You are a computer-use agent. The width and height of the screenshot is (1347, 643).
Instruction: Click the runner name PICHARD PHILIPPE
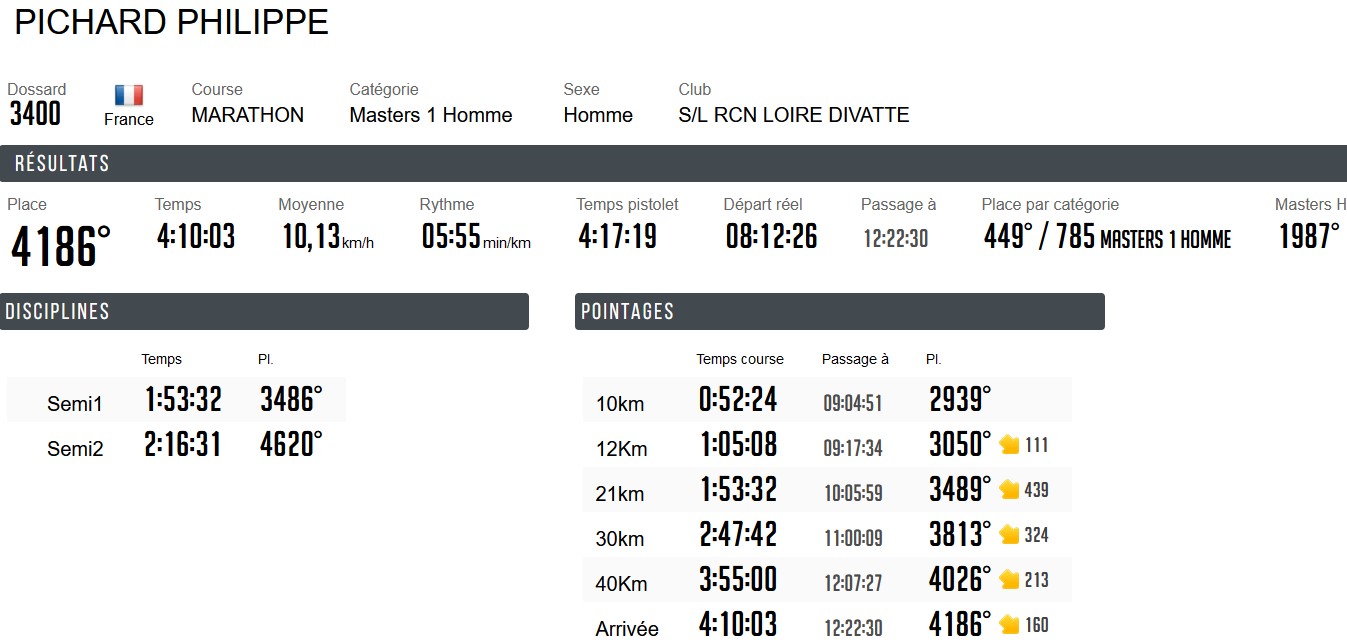click(171, 23)
